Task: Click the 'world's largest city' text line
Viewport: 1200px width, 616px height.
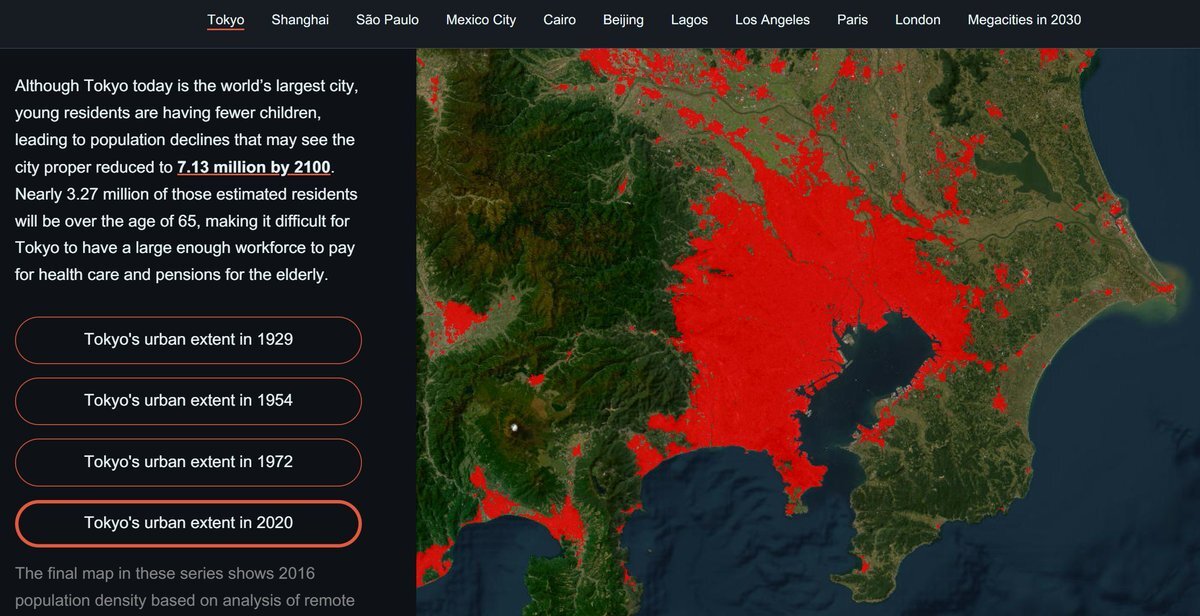Action: click(x=186, y=86)
